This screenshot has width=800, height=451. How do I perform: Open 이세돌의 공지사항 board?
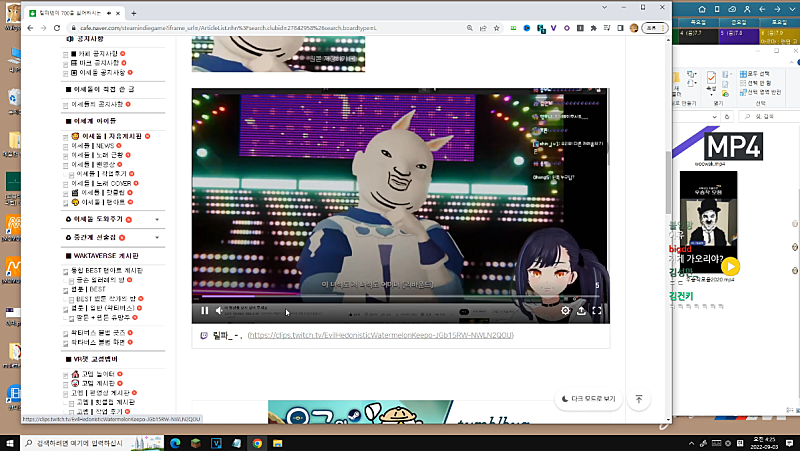(x=97, y=104)
